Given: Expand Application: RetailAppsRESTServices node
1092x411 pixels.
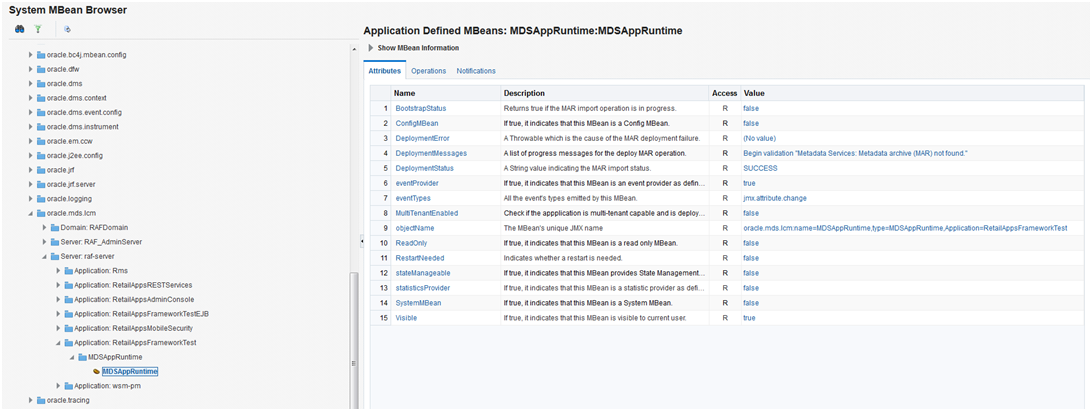Looking at the screenshot, I should click(58, 285).
